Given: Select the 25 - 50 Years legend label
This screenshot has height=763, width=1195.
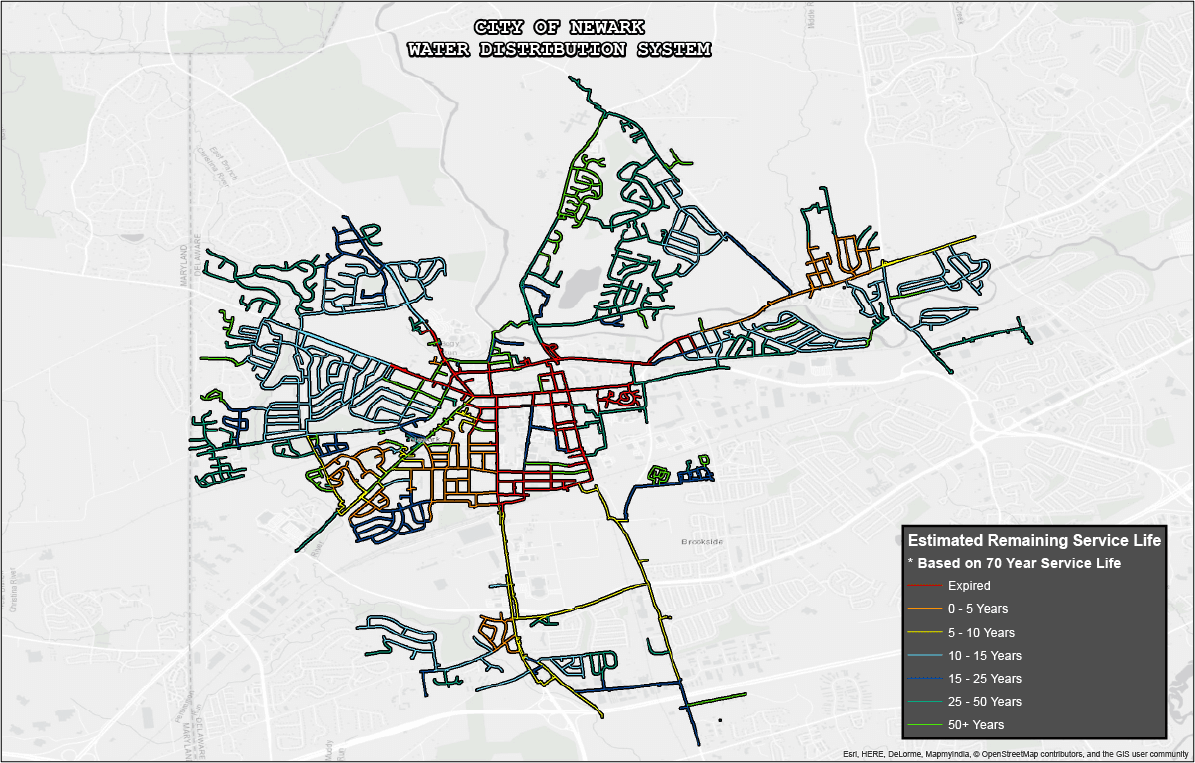Looking at the screenshot, I should click(985, 702).
